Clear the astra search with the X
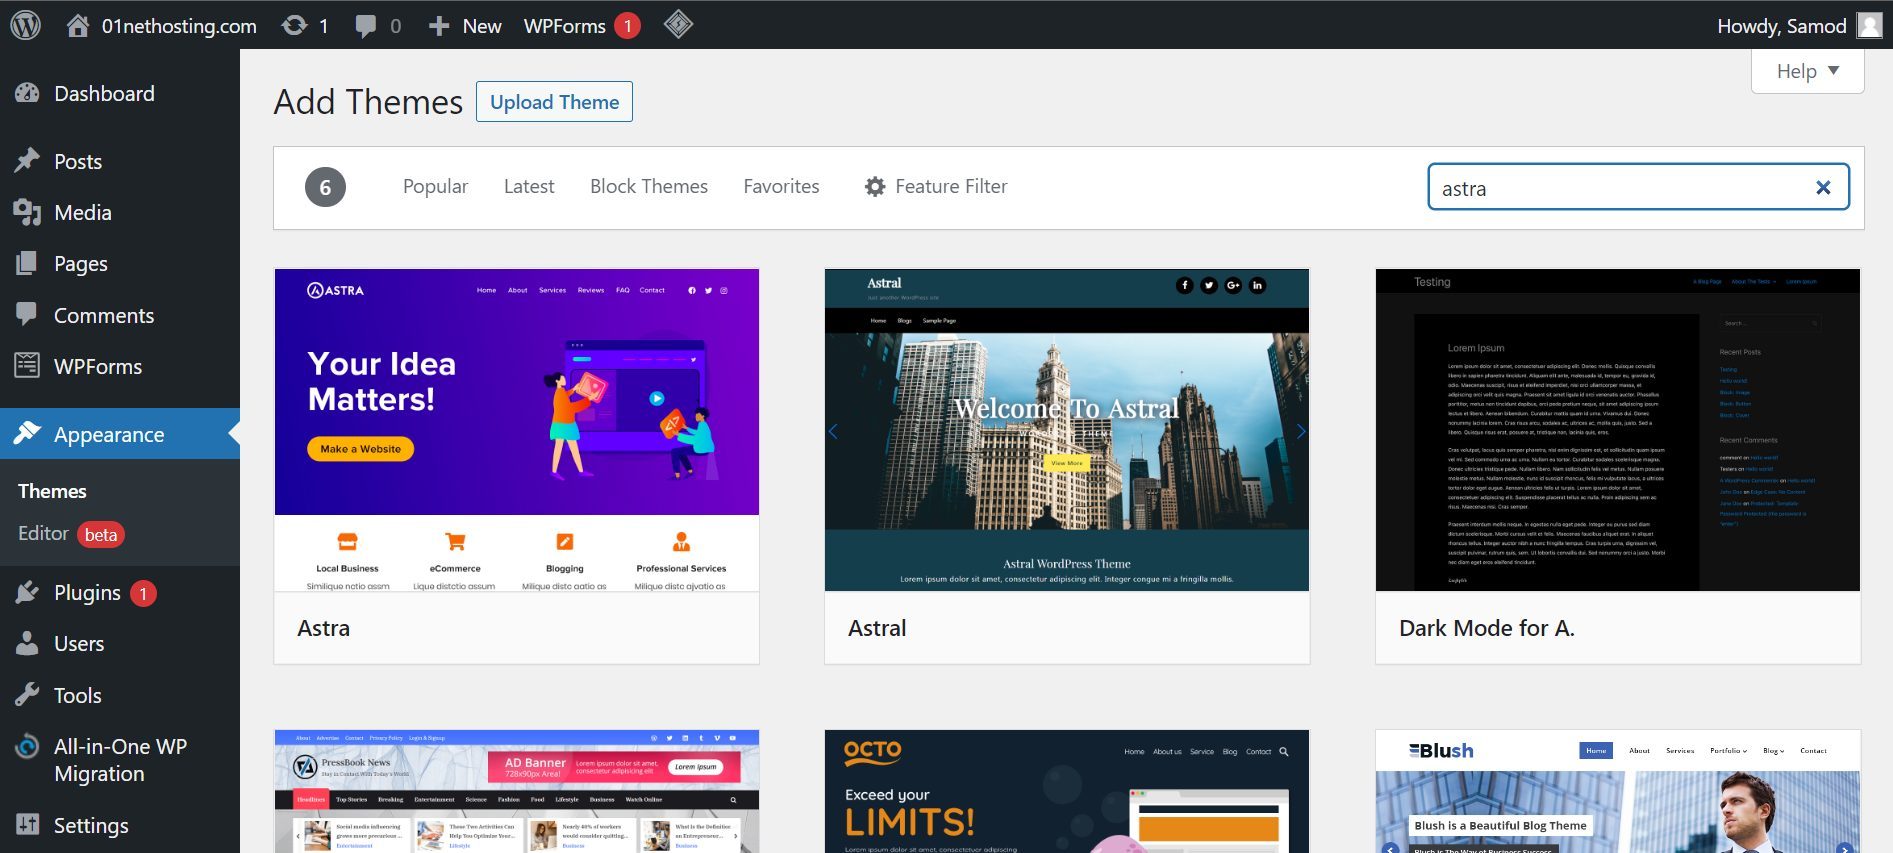 coord(1823,187)
